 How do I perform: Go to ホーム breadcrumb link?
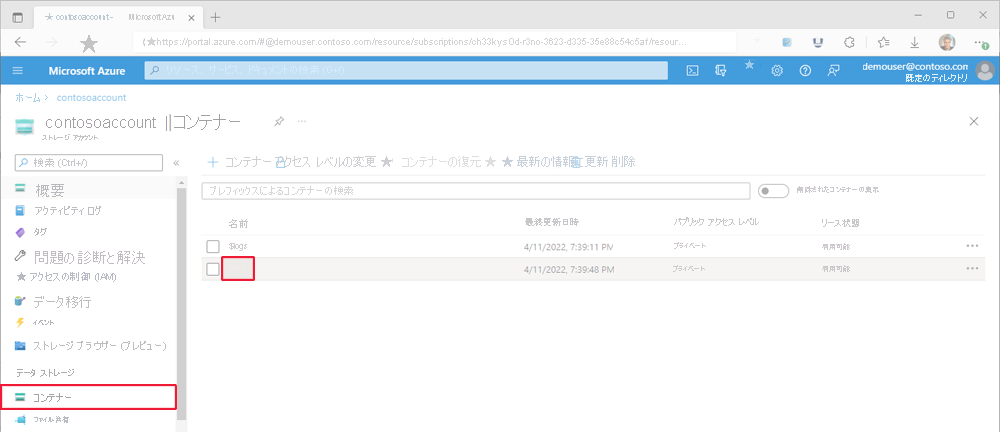[27, 98]
